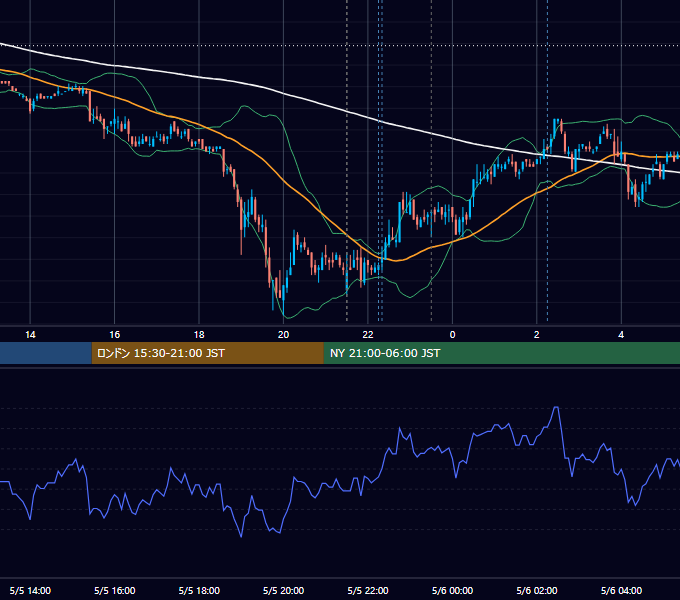Image resolution: width=680 pixels, height=600 pixels.
Task: Click the 5/5 16:00 date label
Action: coord(114,591)
